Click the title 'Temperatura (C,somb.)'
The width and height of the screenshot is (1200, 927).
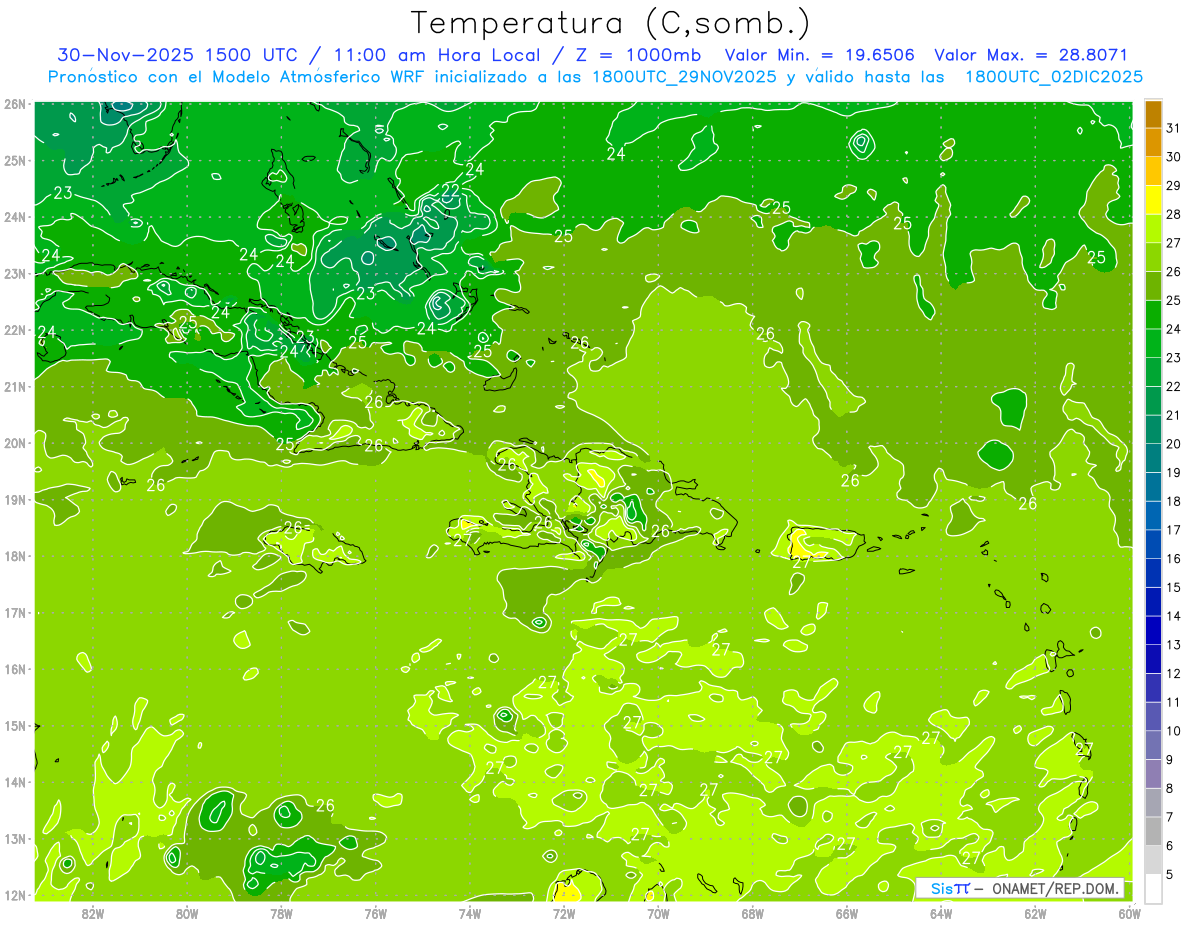tap(609, 24)
